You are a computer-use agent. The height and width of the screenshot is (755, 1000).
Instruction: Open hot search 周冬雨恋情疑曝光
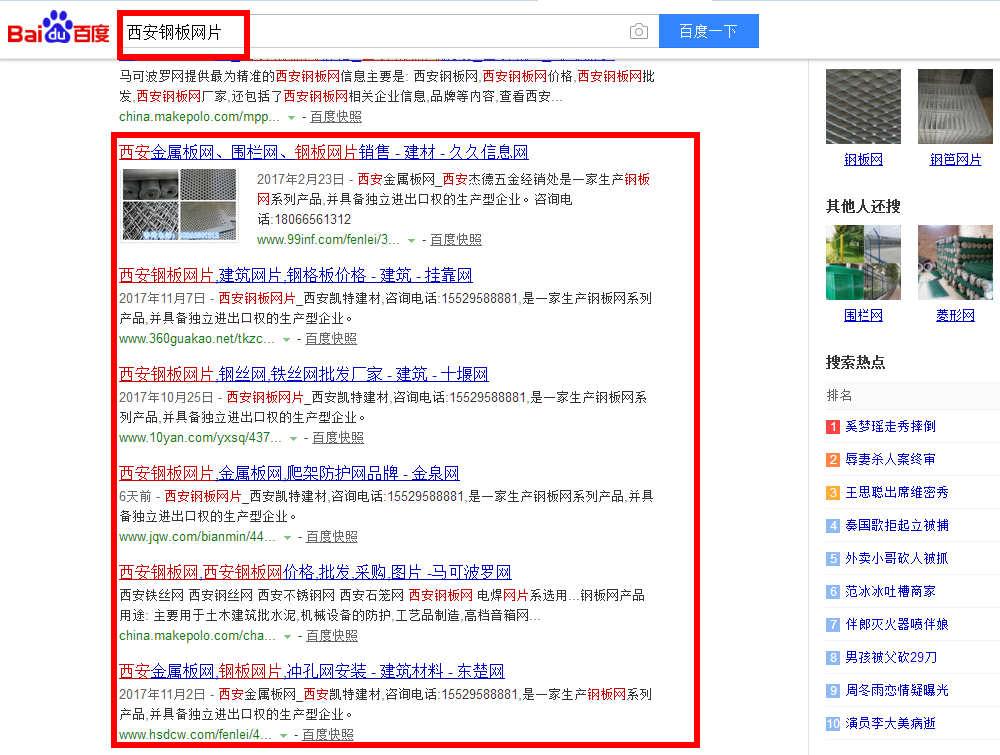point(897,690)
